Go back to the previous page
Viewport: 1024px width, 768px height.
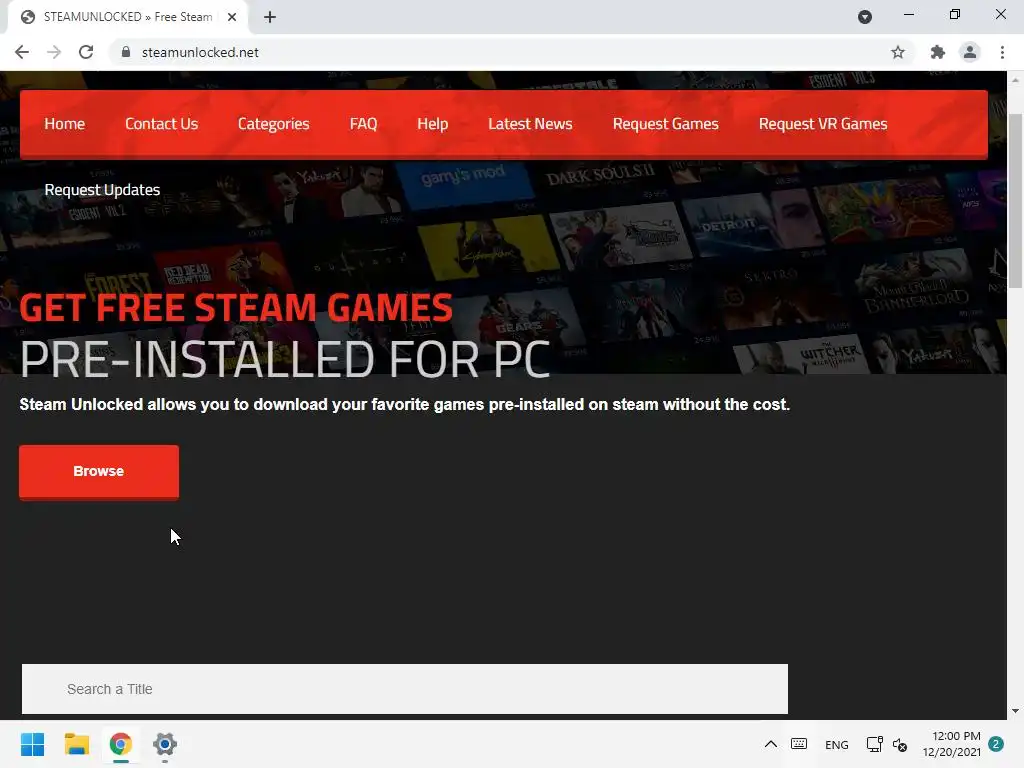pyautogui.click(x=22, y=52)
